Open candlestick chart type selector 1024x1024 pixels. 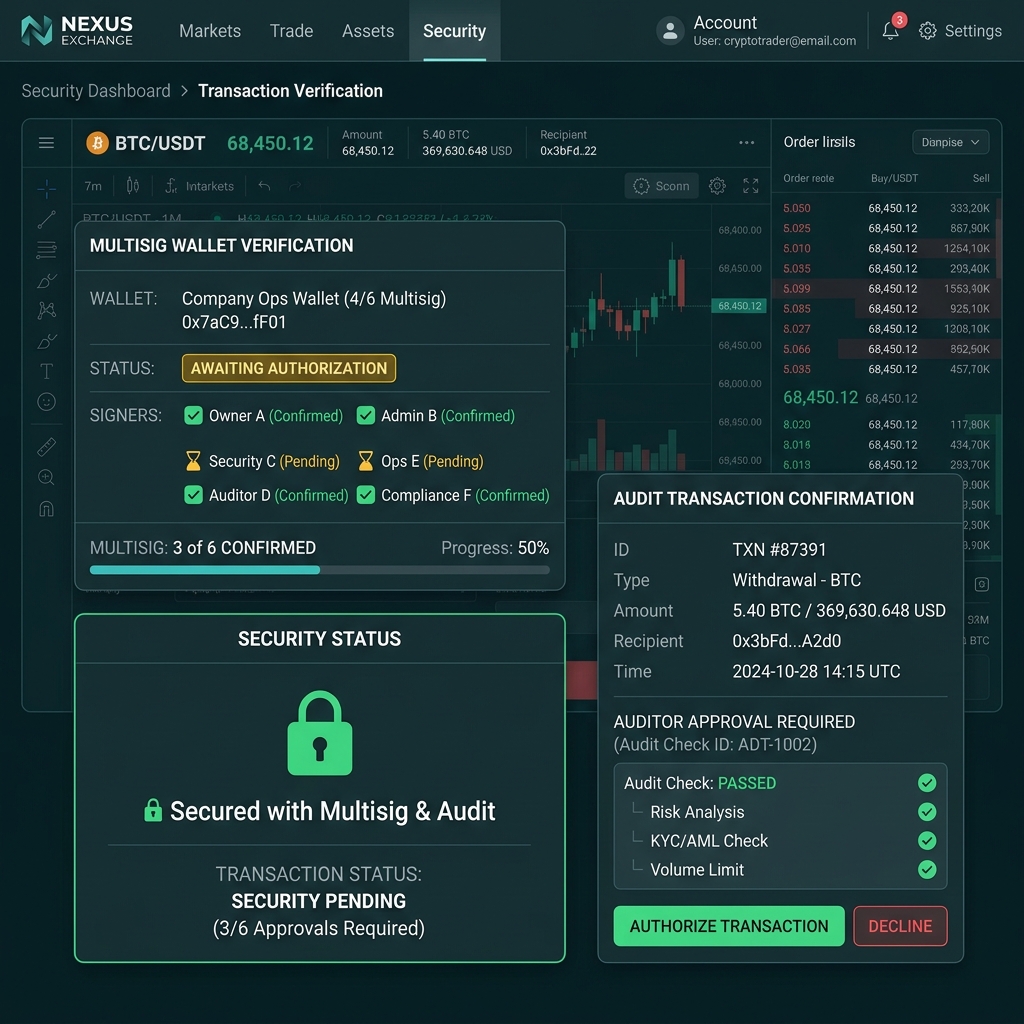133,186
